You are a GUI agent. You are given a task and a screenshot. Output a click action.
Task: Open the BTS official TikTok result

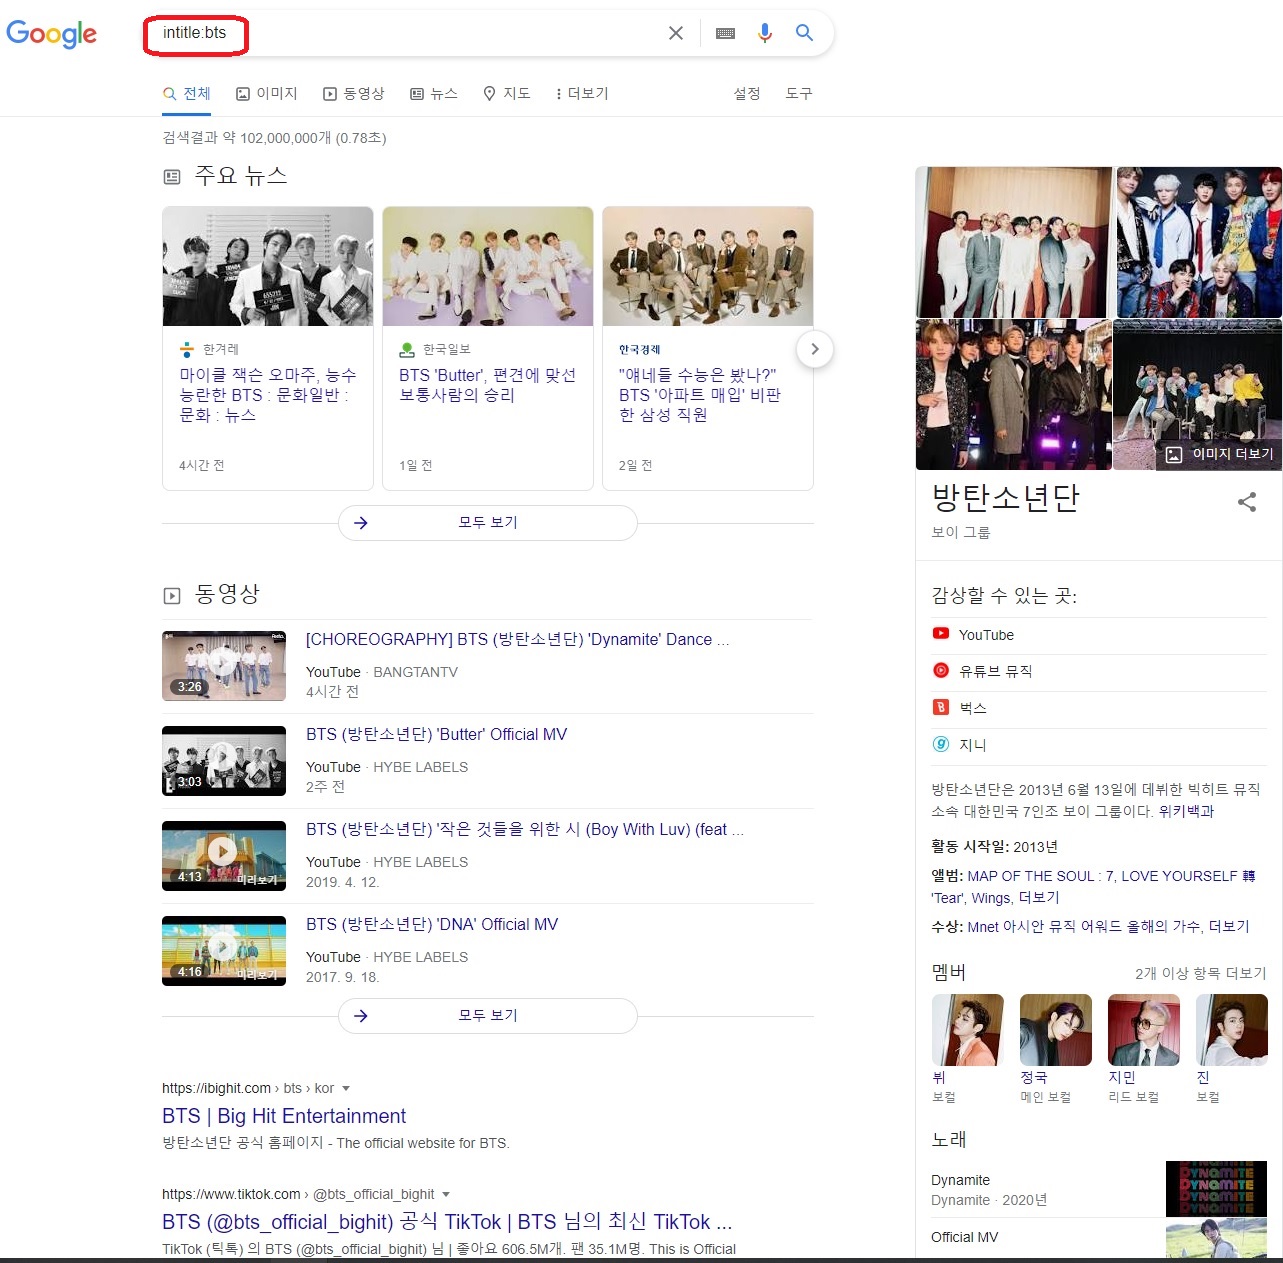coord(447,1222)
